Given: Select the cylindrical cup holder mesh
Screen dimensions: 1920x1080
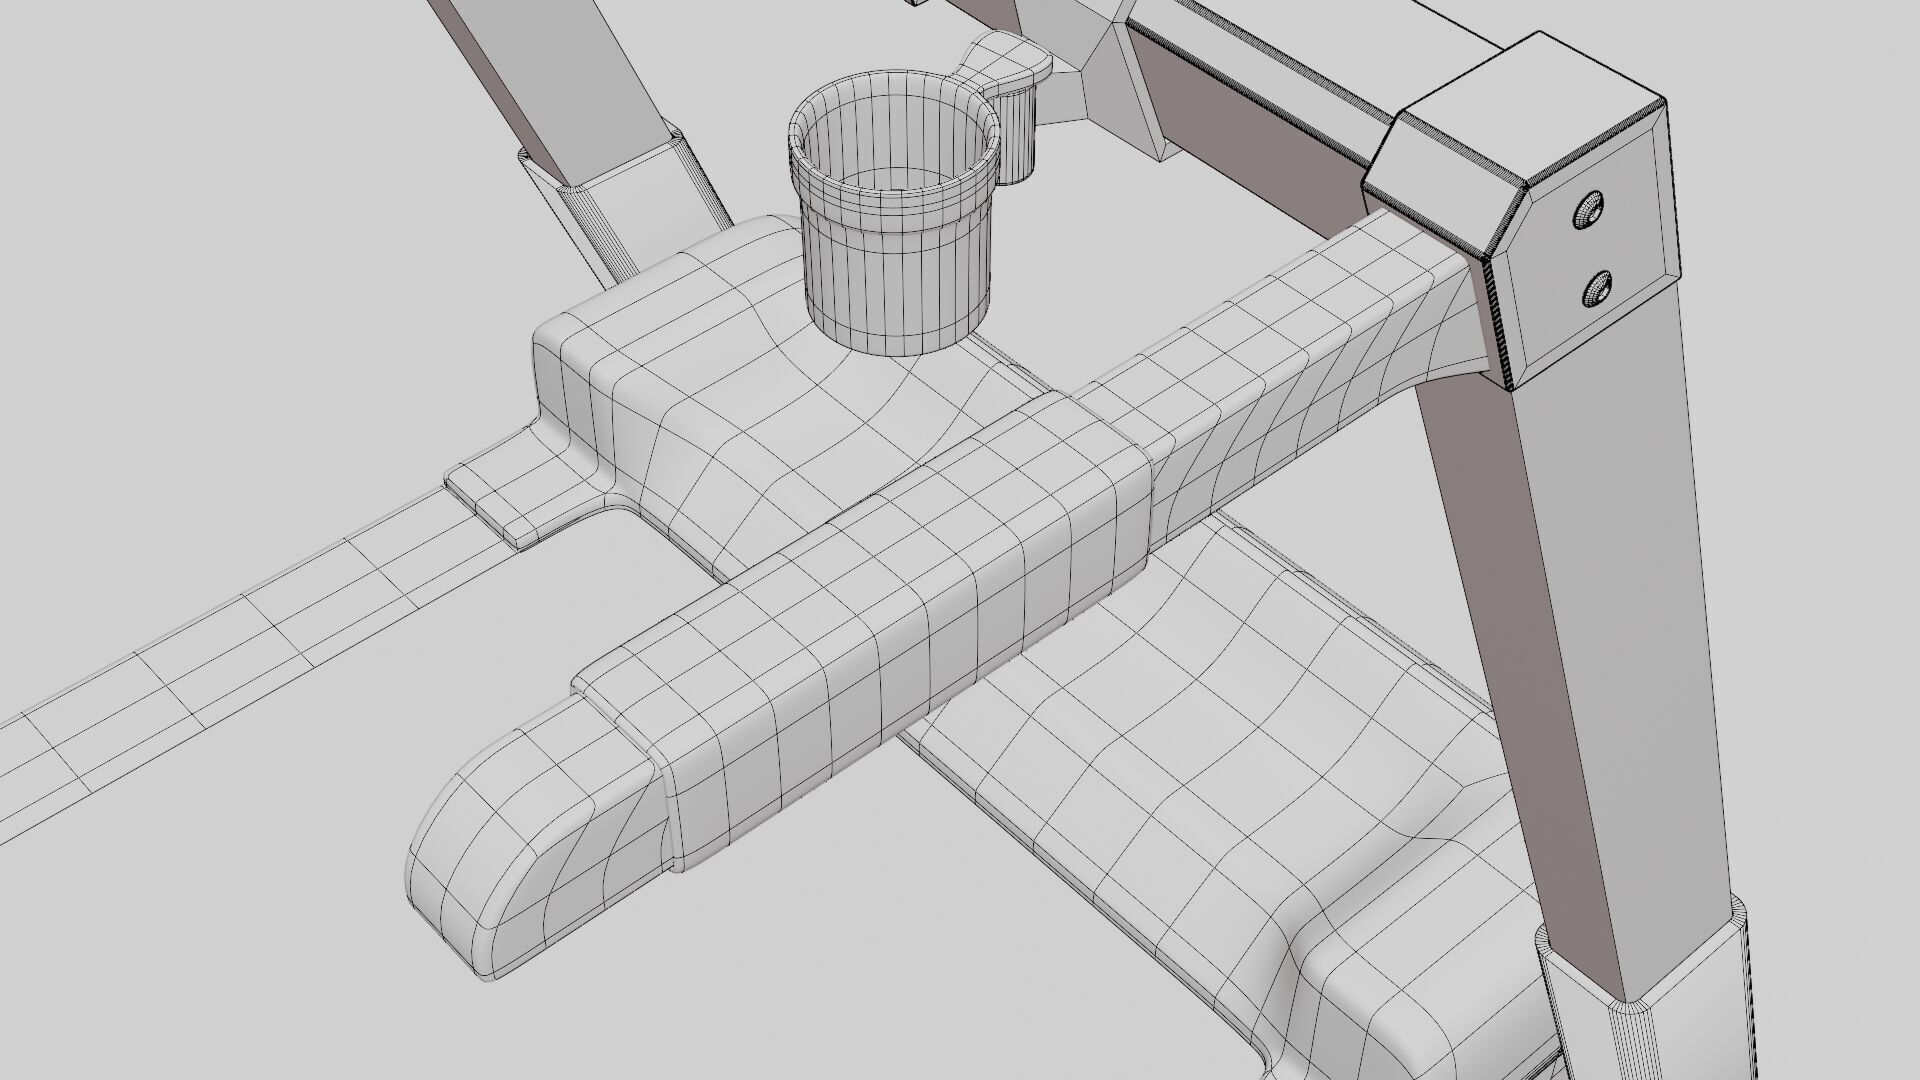Looking at the screenshot, I should pos(895,214).
